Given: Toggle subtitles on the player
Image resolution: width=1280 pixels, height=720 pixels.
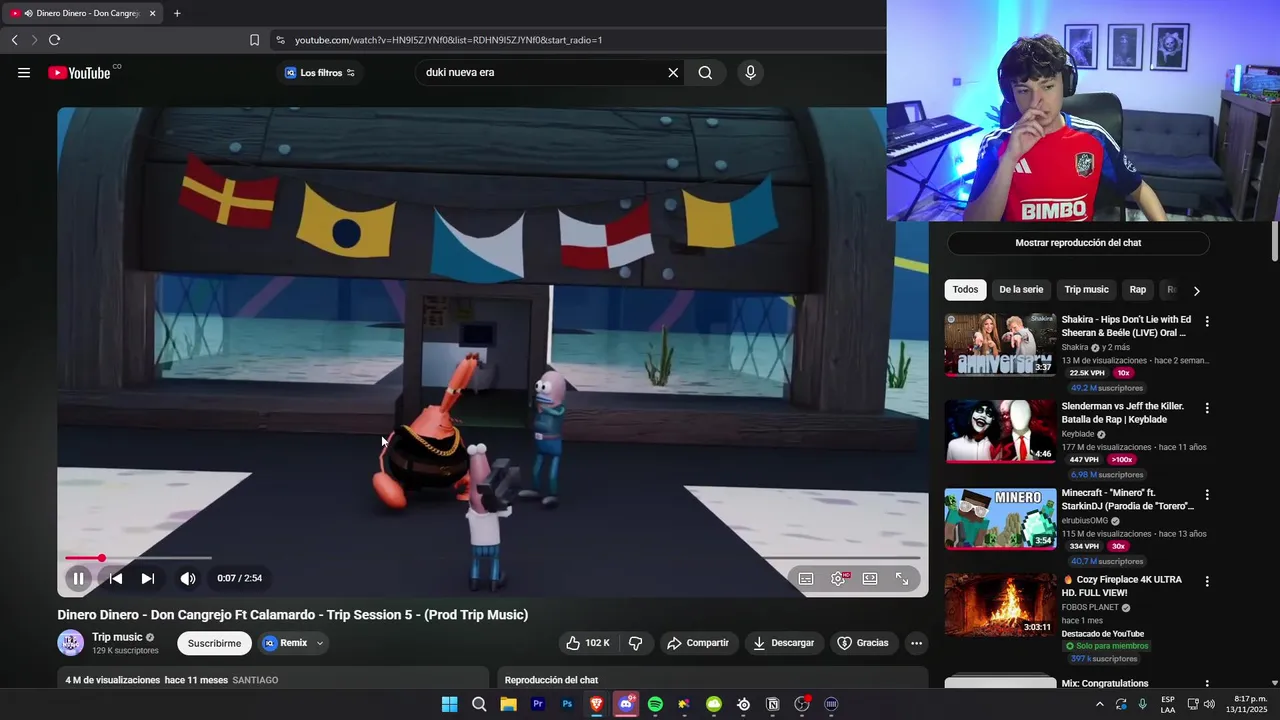Looking at the screenshot, I should tap(806, 578).
